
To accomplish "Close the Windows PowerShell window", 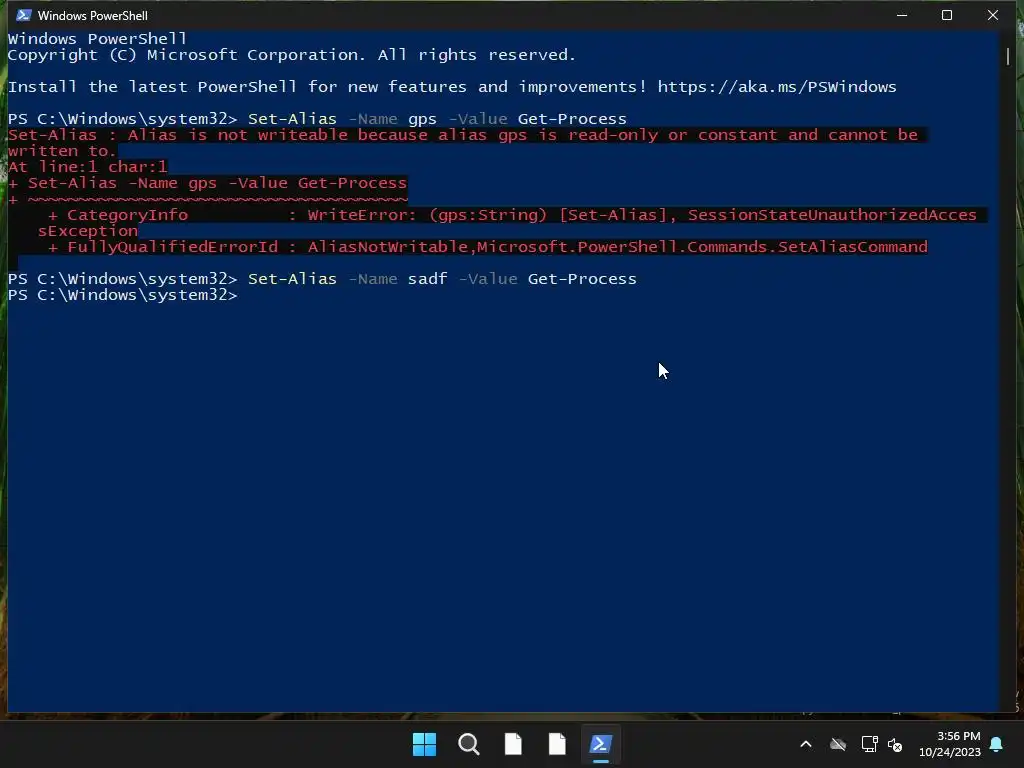I will tap(993, 15).
